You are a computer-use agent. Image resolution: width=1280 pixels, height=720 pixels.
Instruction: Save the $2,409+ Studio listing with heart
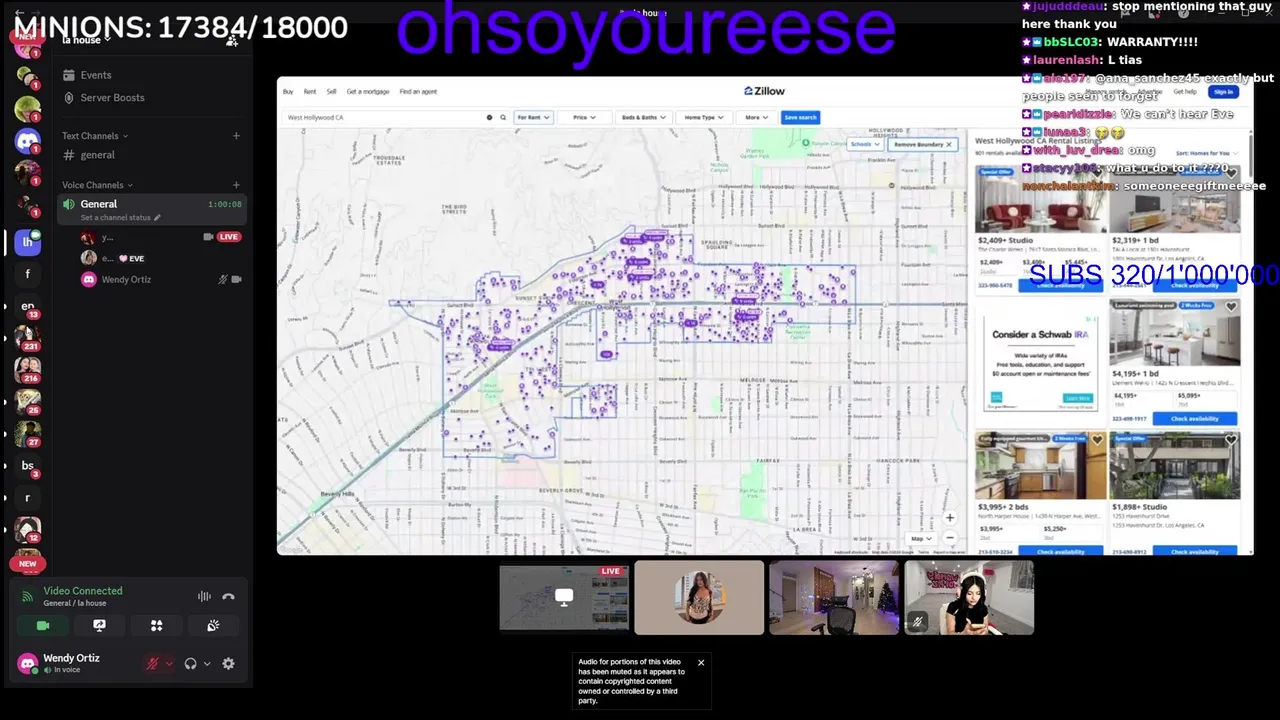(x=1097, y=174)
